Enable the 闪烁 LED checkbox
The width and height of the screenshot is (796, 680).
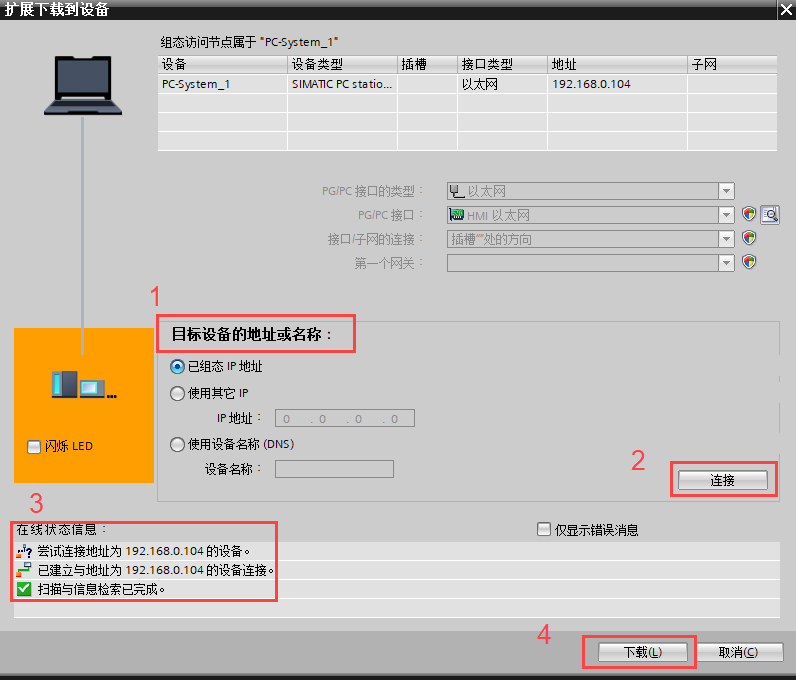tap(34, 446)
